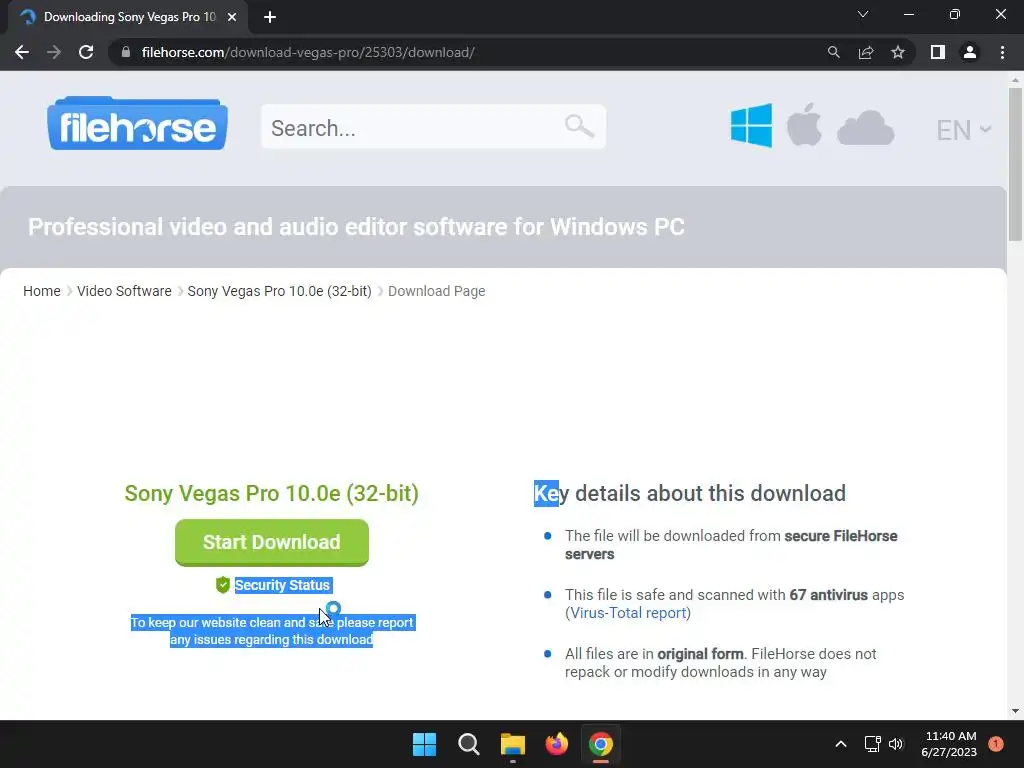Click the Chrome taskbar icon

pyautogui.click(x=601, y=744)
